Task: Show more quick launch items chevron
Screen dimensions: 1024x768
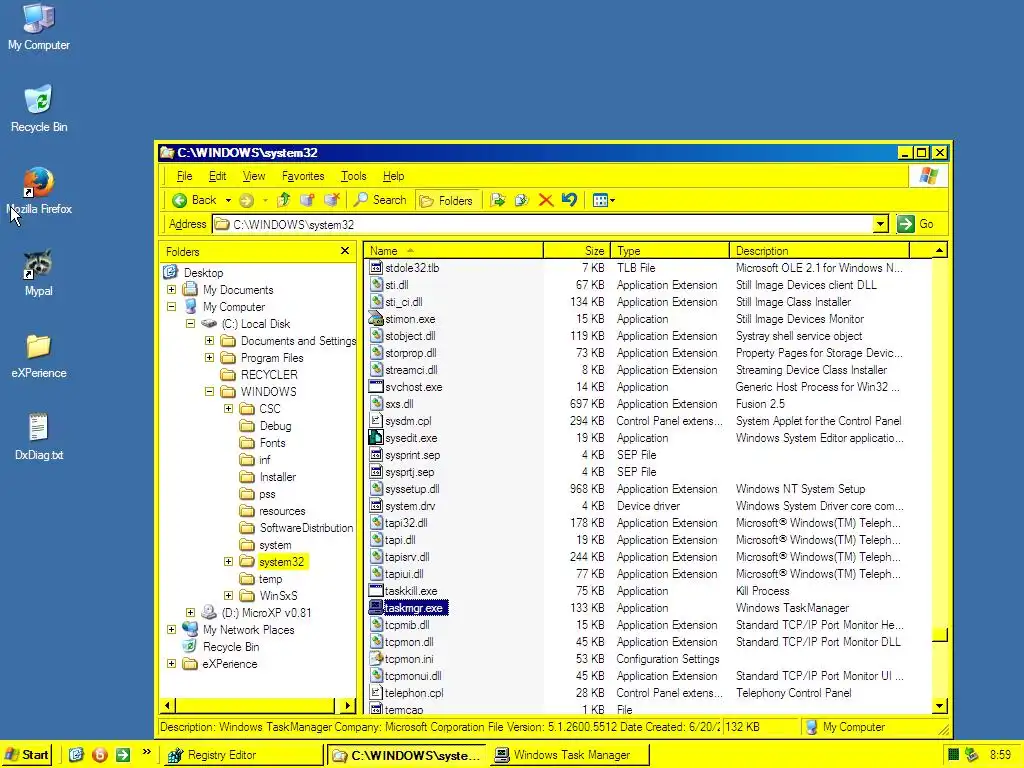Action: [x=146, y=752]
